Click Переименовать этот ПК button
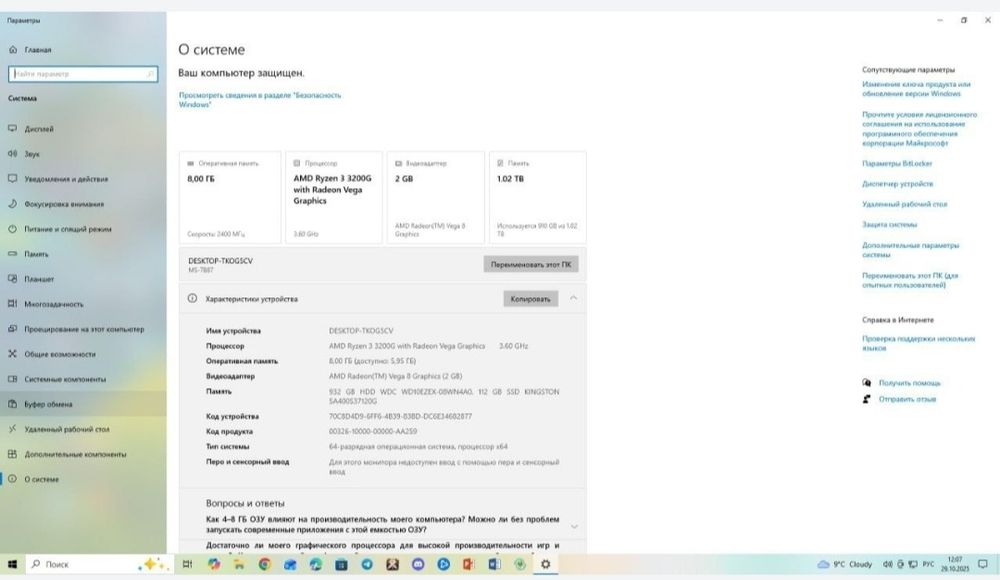1000x580 pixels. pos(531,264)
